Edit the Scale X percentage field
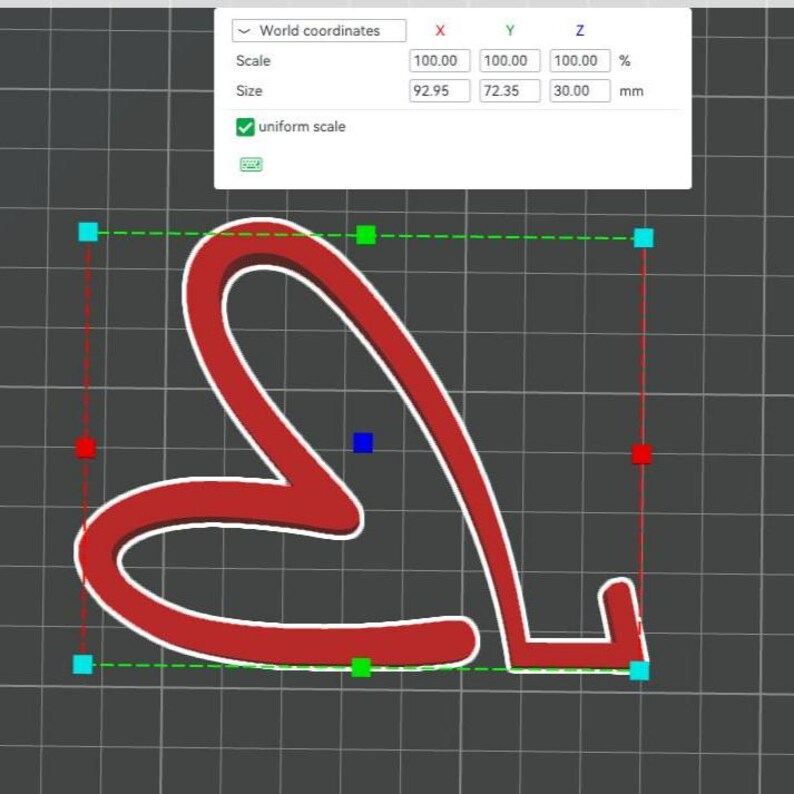Screen dimensions: 794x794 tap(440, 61)
